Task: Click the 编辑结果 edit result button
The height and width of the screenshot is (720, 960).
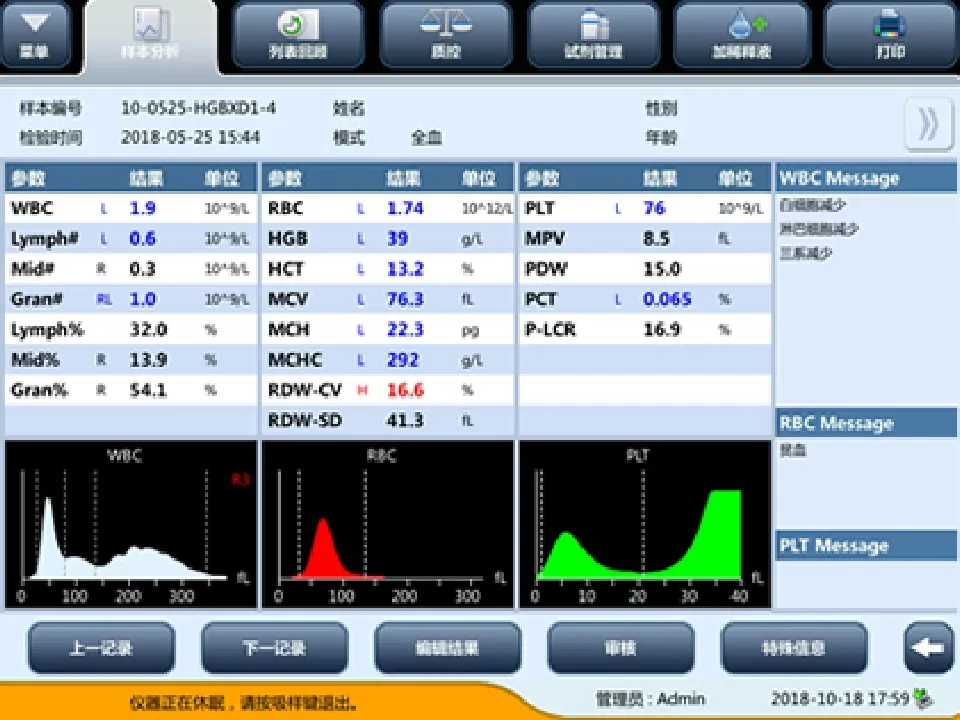Action: 447,648
